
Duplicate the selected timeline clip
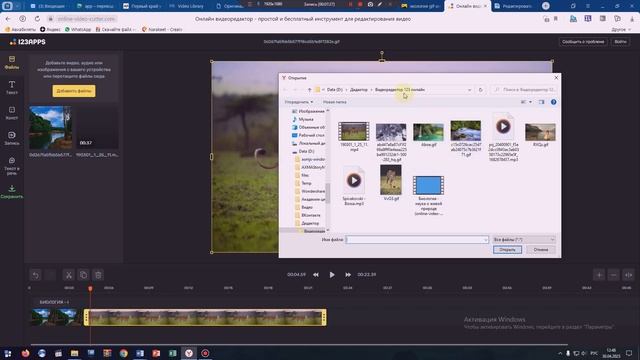point(83,275)
